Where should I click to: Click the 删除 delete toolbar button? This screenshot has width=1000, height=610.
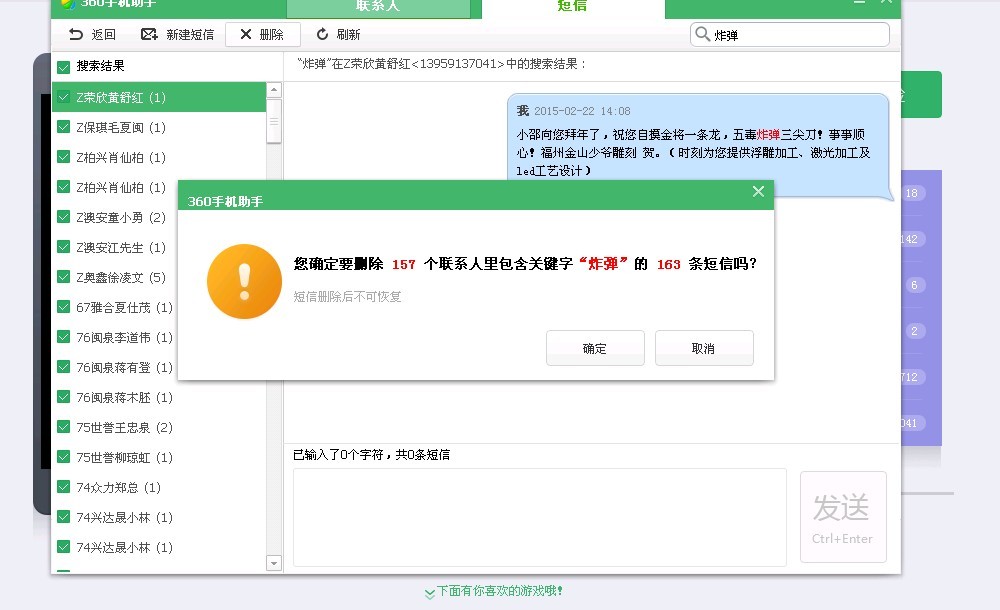pos(262,34)
